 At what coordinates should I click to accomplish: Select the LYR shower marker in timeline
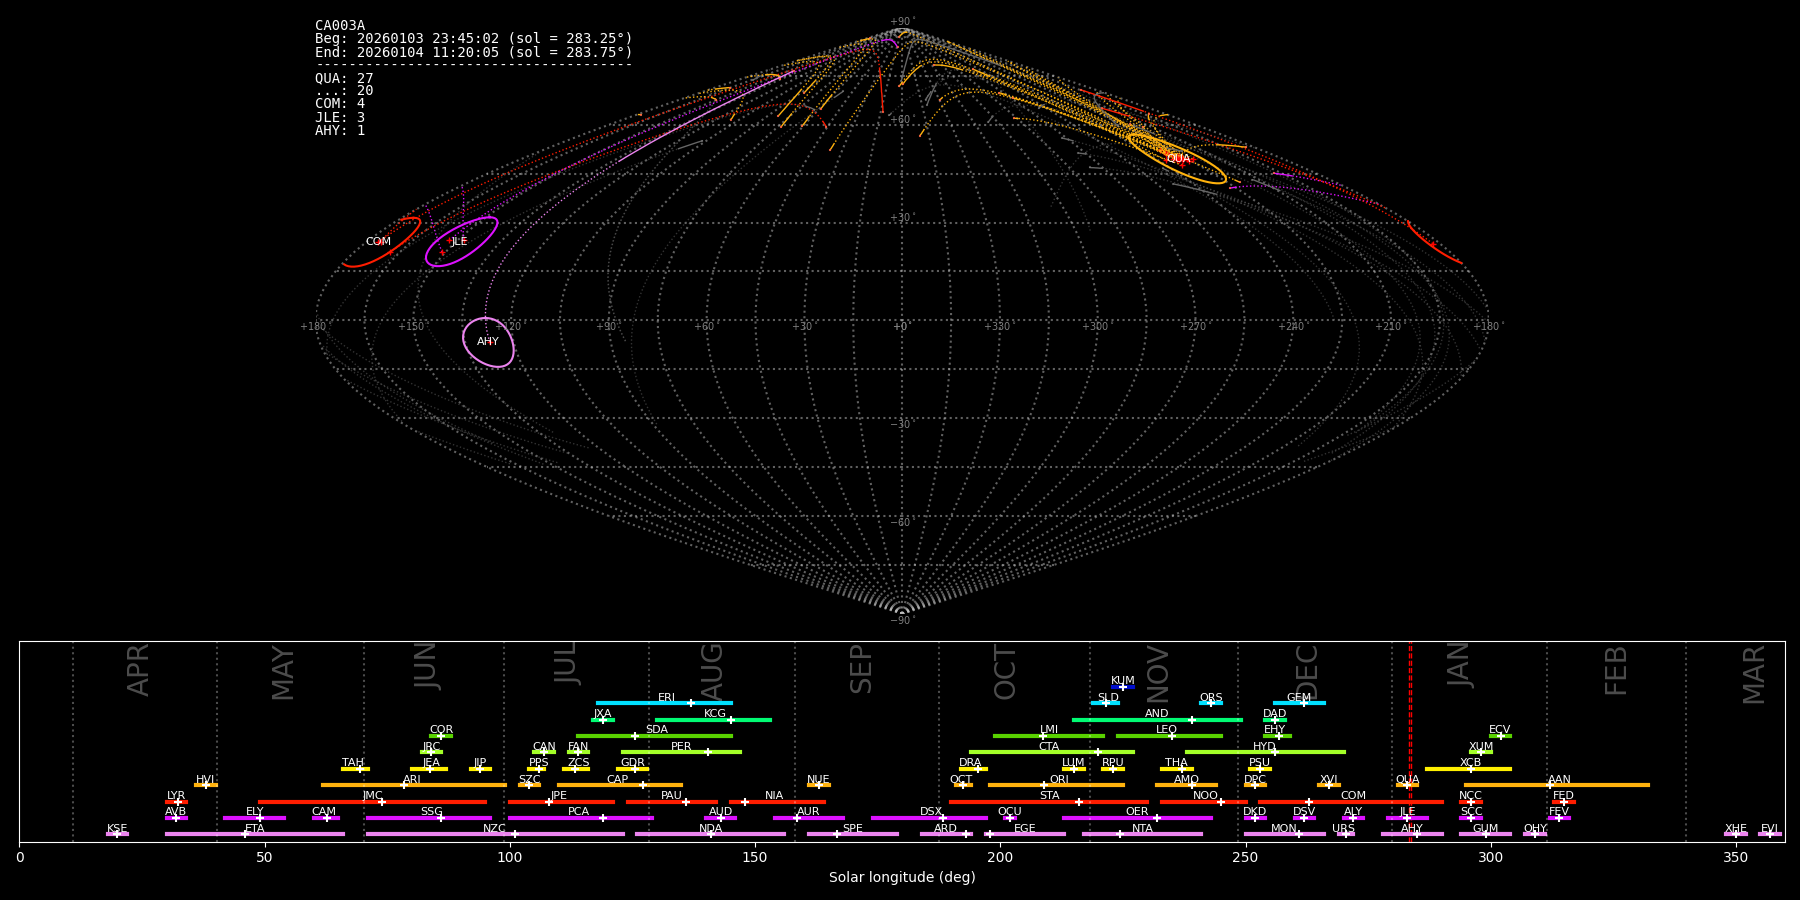coord(176,802)
